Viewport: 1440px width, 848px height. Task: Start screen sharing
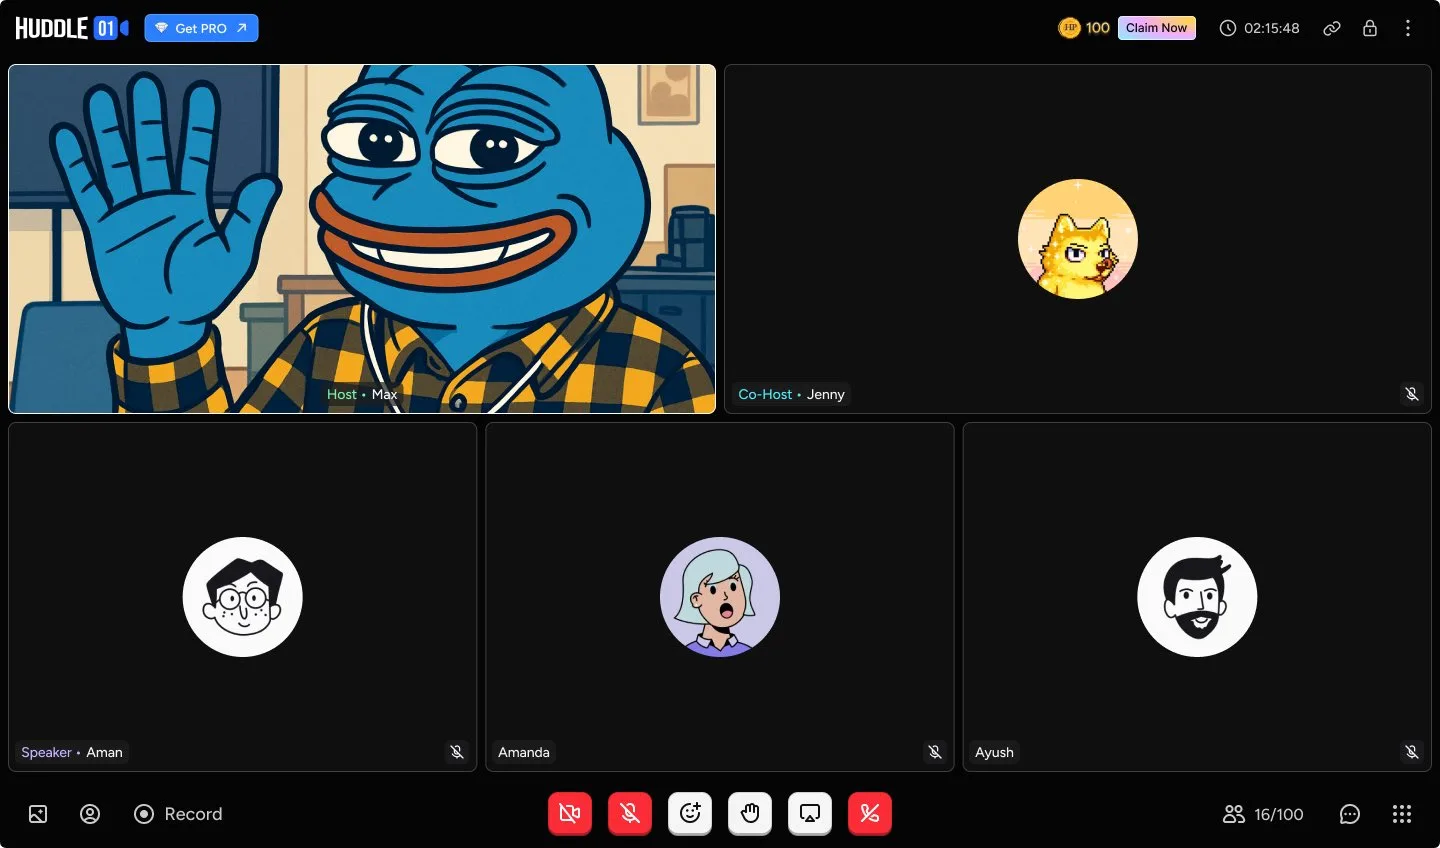[x=810, y=814]
